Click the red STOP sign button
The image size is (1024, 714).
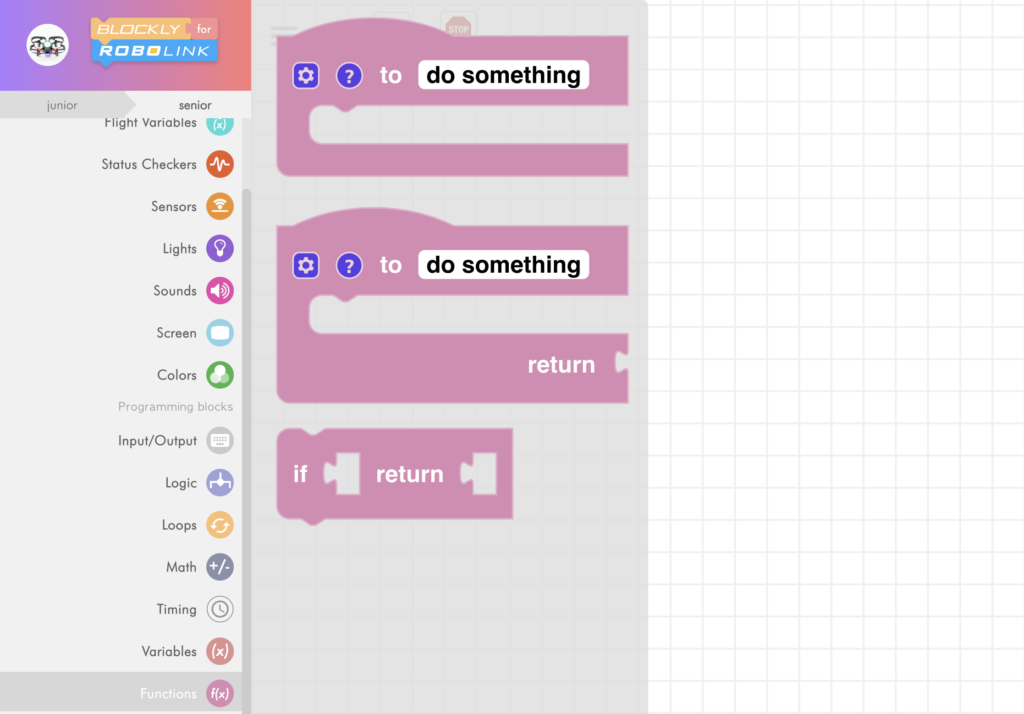click(x=458, y=27)
